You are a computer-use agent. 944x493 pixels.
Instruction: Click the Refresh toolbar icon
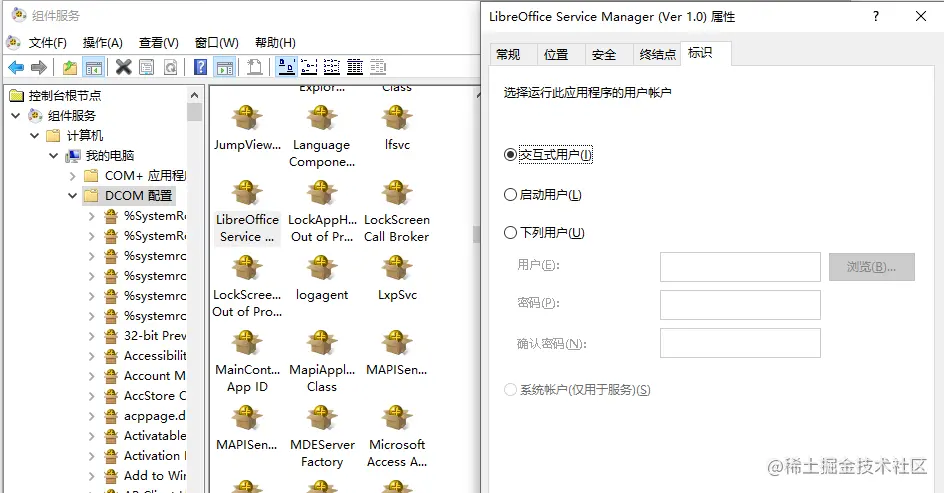(x=170, y=67)
